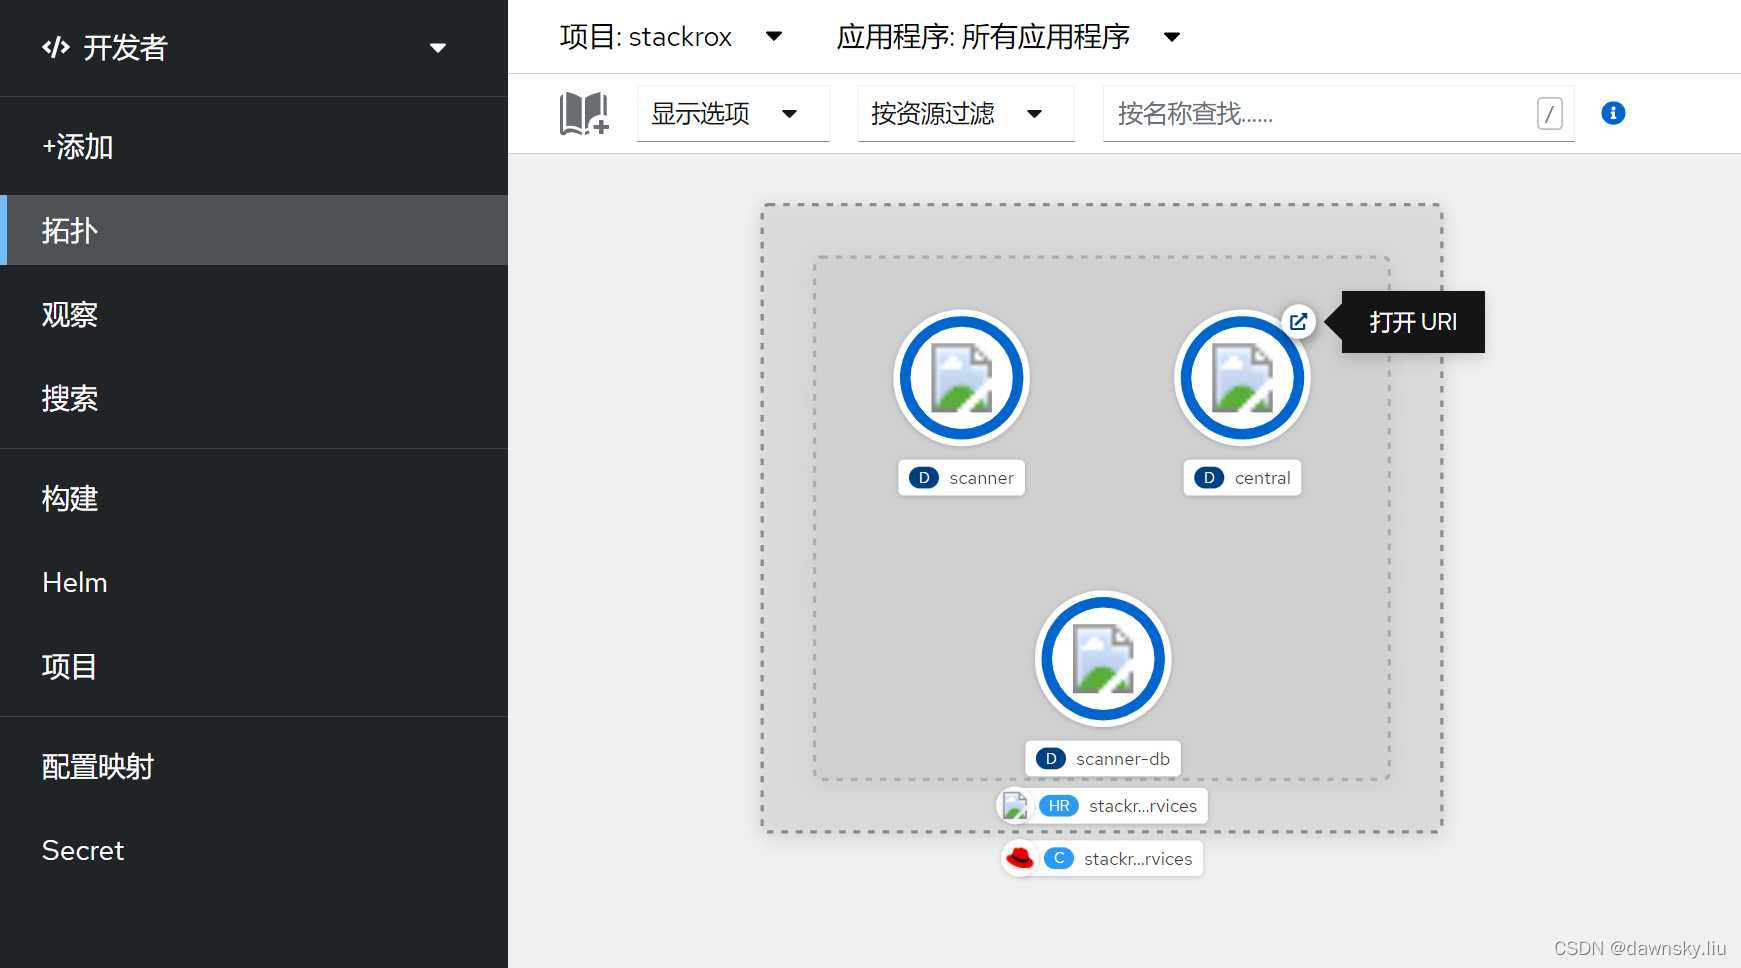Click the C badge on stackr...rvices label
The height and width of the screenshot is (968, 1741).
click(1059, 859)
